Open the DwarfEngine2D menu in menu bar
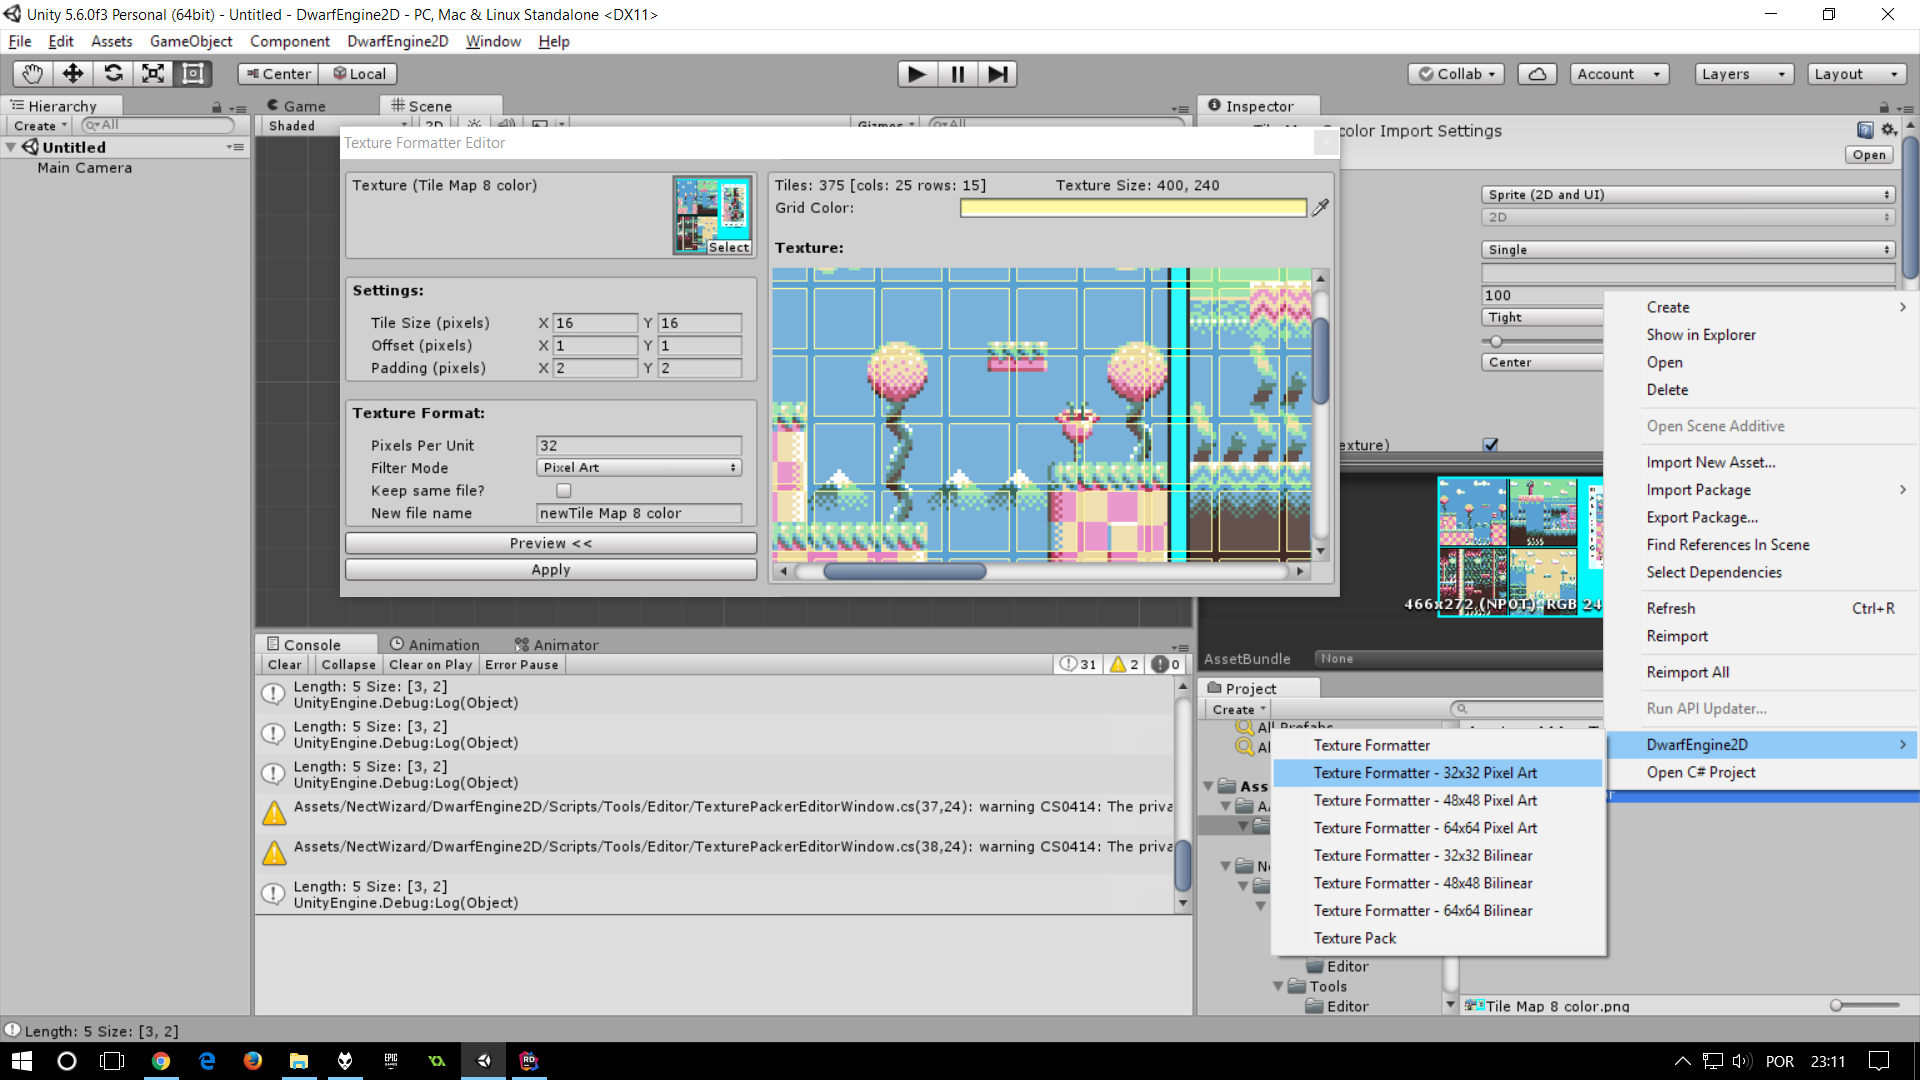The width and height of the screenshot is (1920, 1080). [x=397, y=41]
